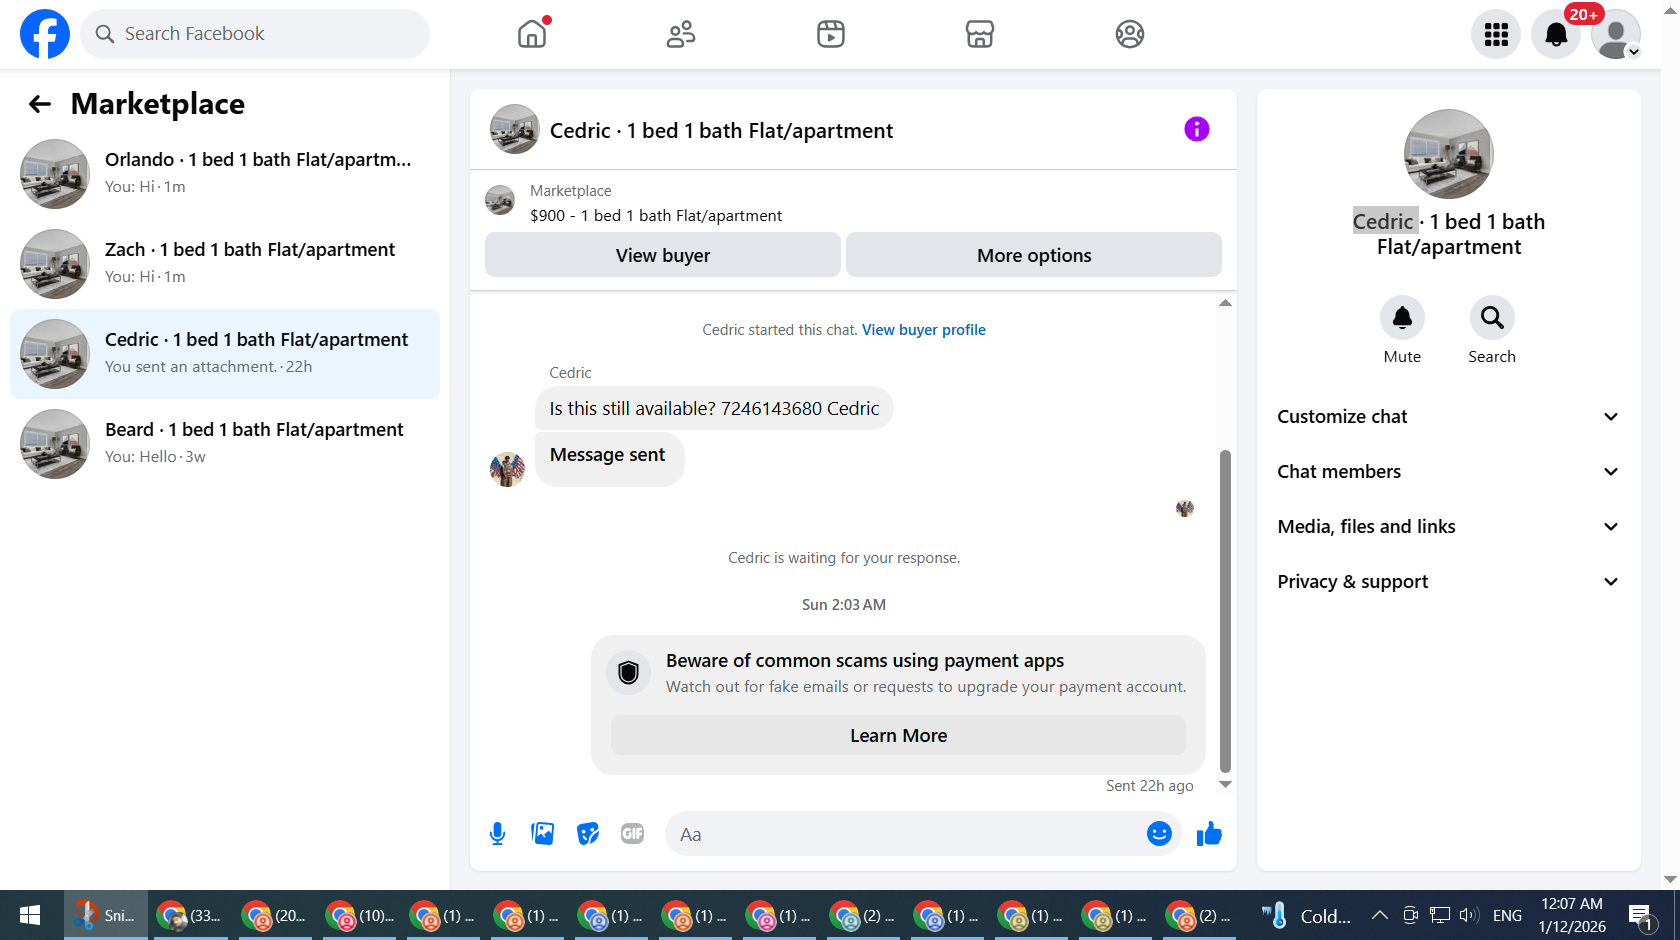Search in conversation magnifier icon
Image resolution: width=1680 pixels, height=940 pixels.
tap(1492, 318)
